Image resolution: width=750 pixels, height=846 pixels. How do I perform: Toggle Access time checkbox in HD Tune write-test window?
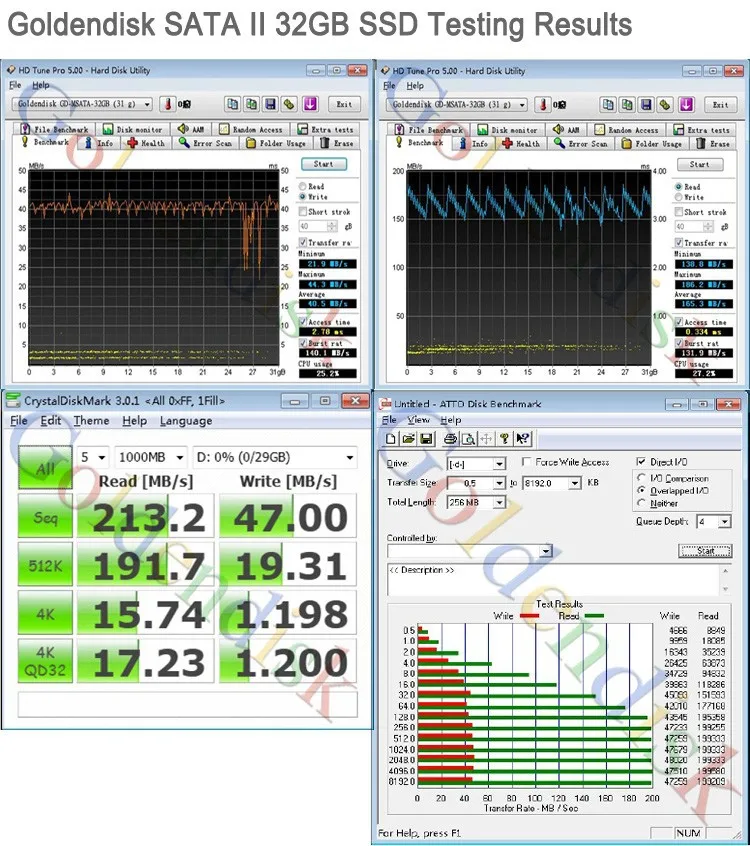303,322
